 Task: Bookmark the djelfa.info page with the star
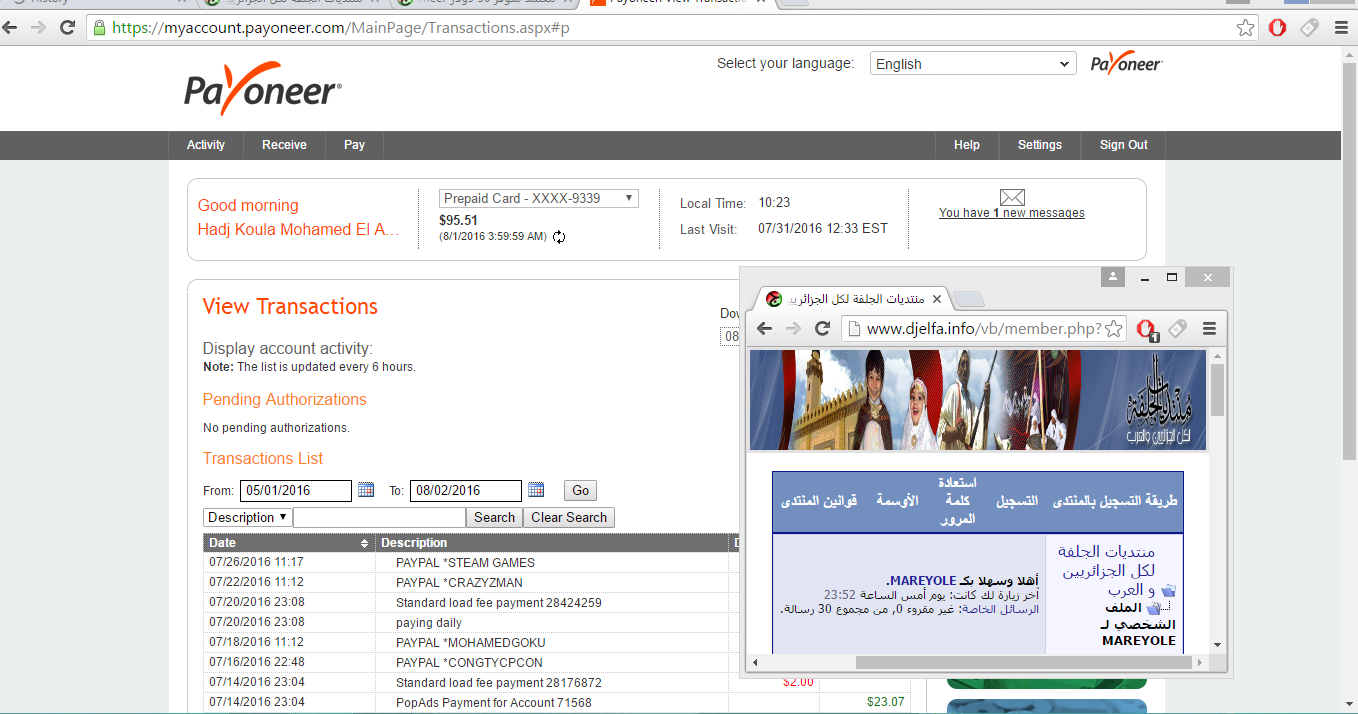click(1113, 329)
